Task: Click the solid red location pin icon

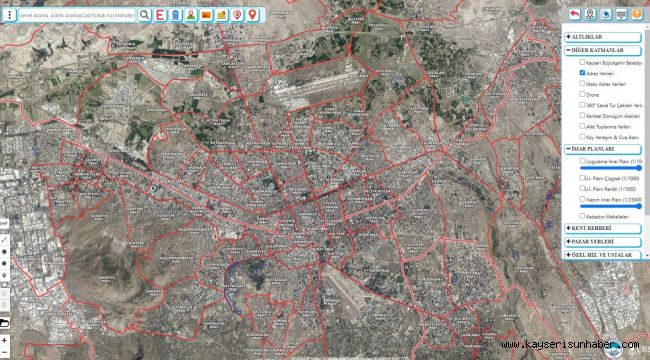Action: [x=252, y=15]
